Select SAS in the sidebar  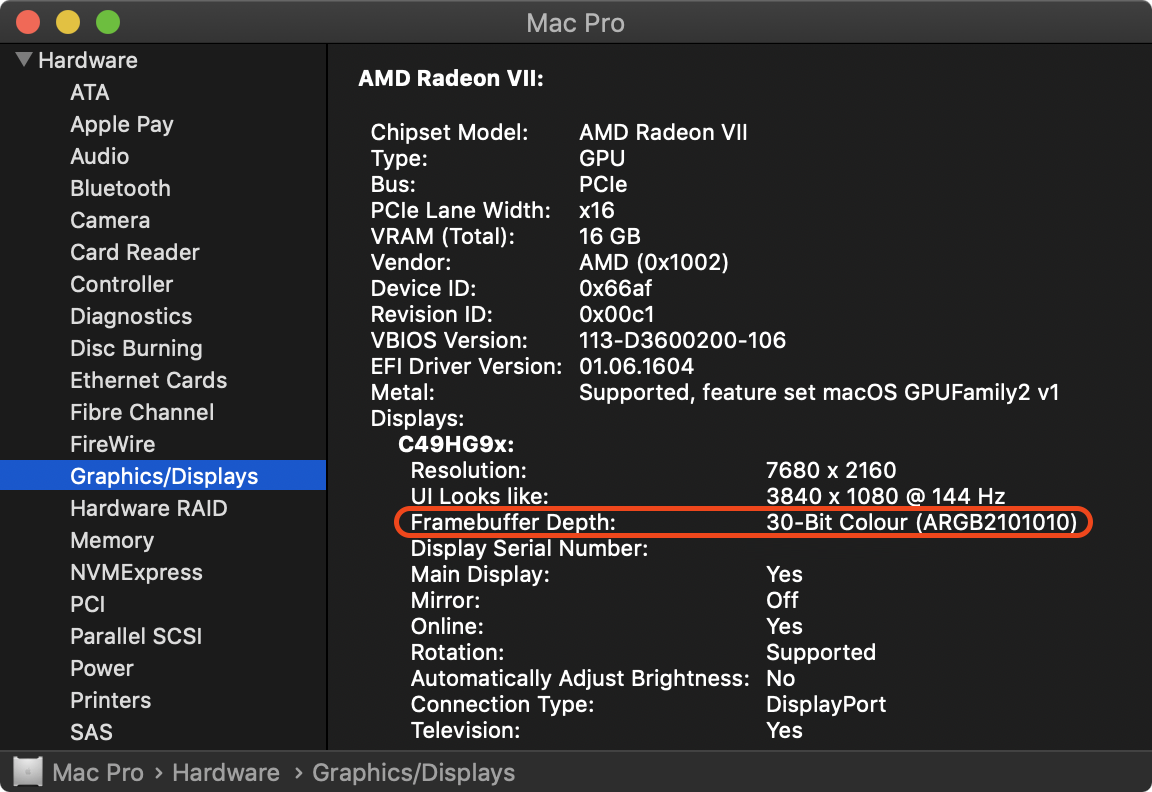(92, 732)
